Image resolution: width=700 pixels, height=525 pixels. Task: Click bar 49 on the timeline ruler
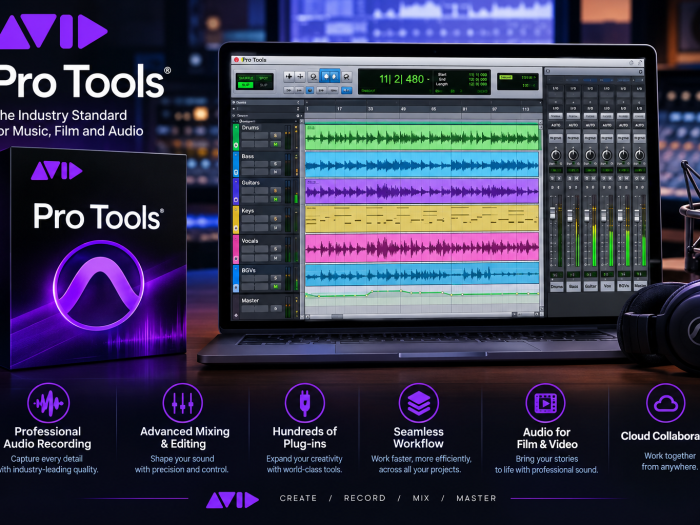coord(403,109)
